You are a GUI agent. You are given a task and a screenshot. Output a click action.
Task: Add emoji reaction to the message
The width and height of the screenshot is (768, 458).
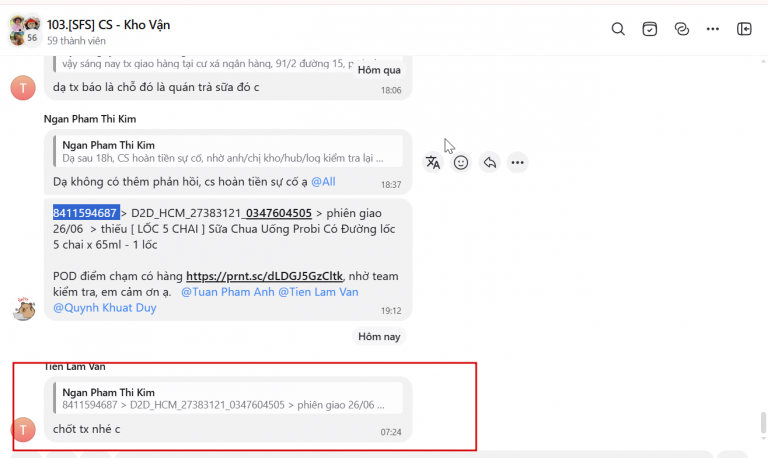pos(461,163)
